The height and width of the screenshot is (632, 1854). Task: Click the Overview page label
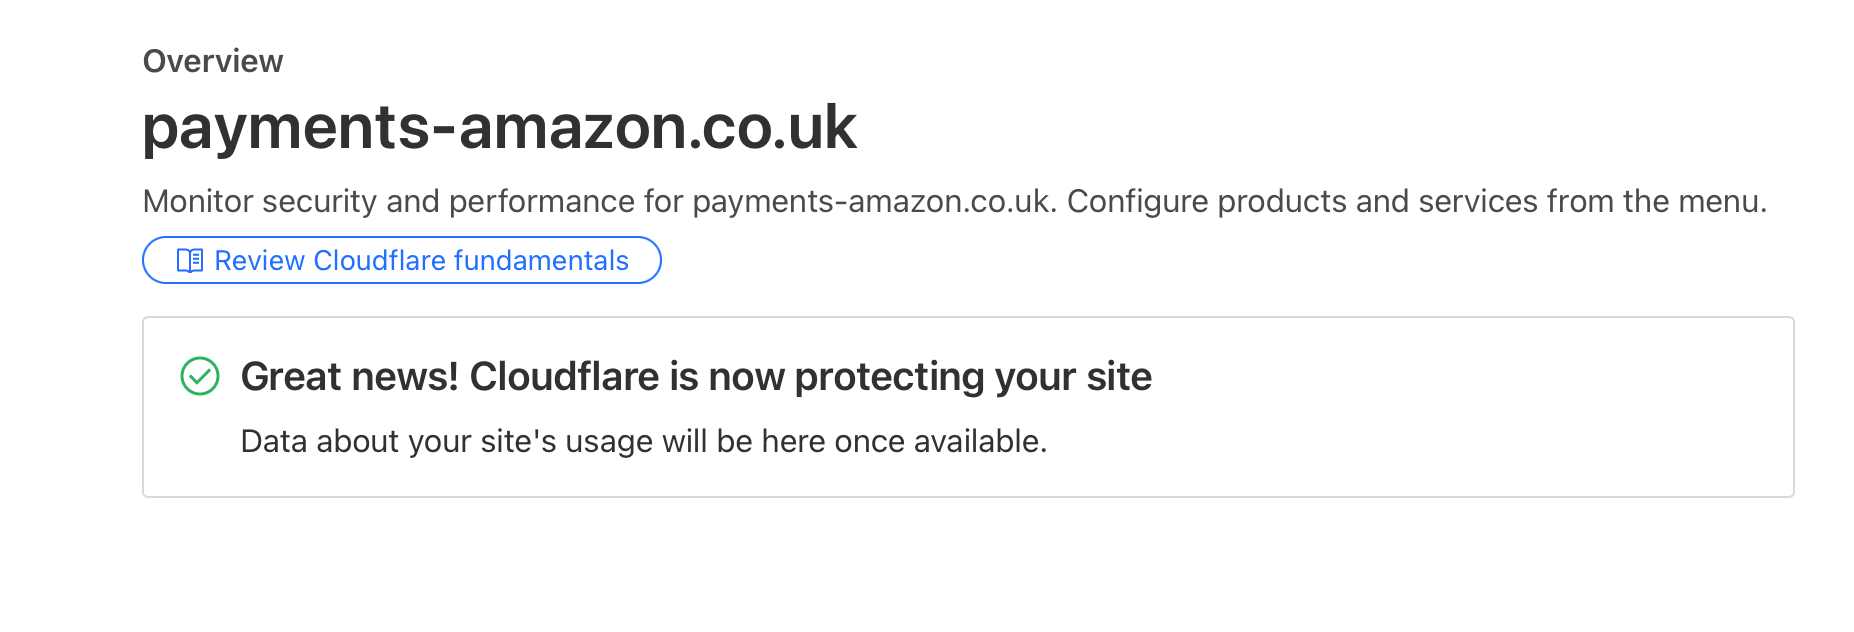(213, 62)
